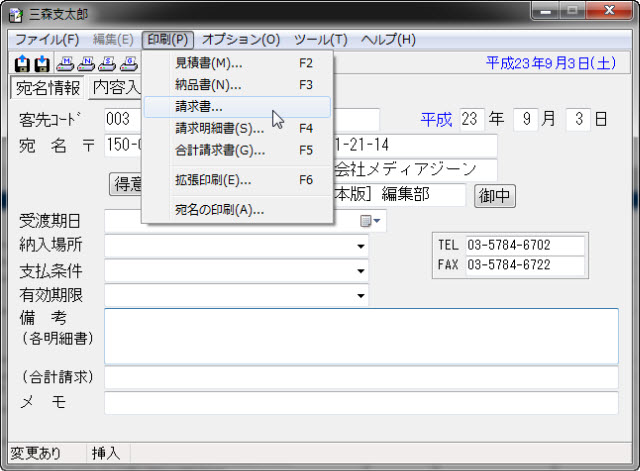Select 宛名の印刷(A) menu entry
This screenshot has height=471, width=640.
click(219, 210)
